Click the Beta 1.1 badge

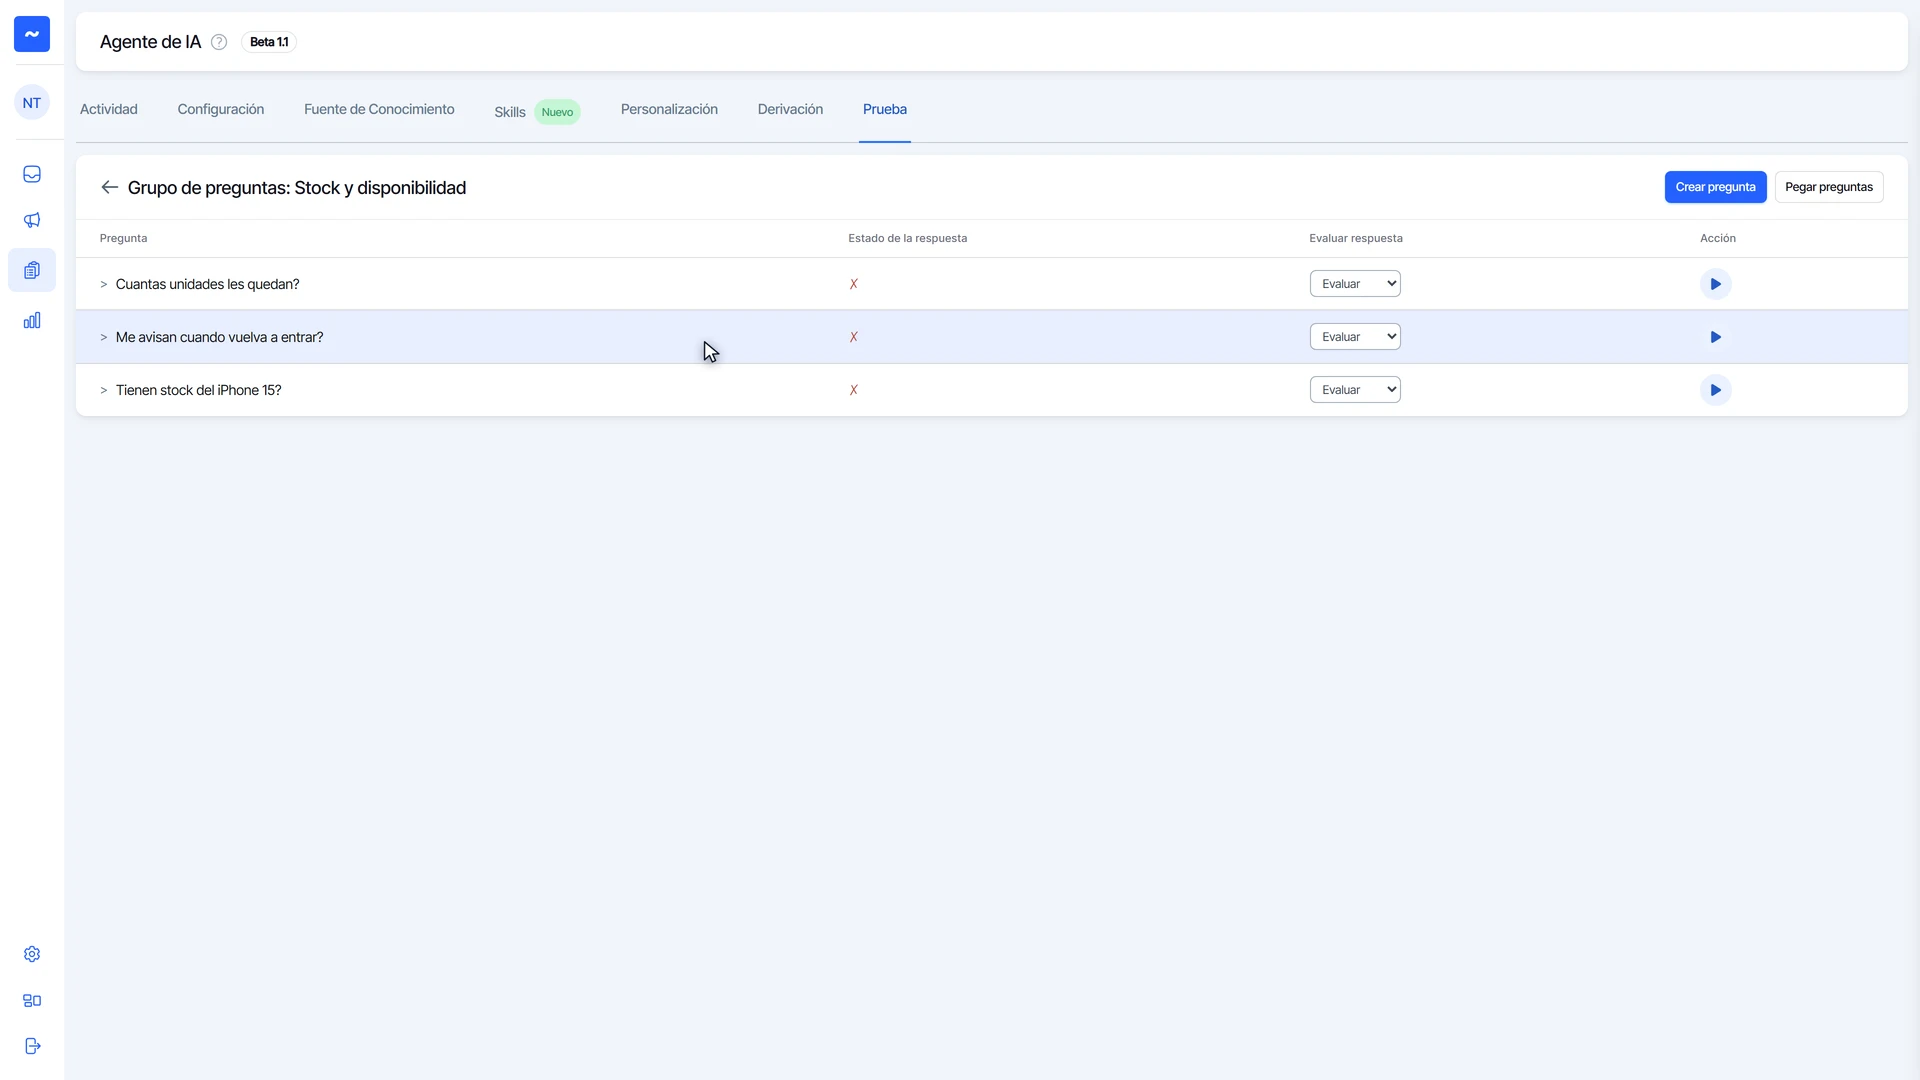[269, 42]
